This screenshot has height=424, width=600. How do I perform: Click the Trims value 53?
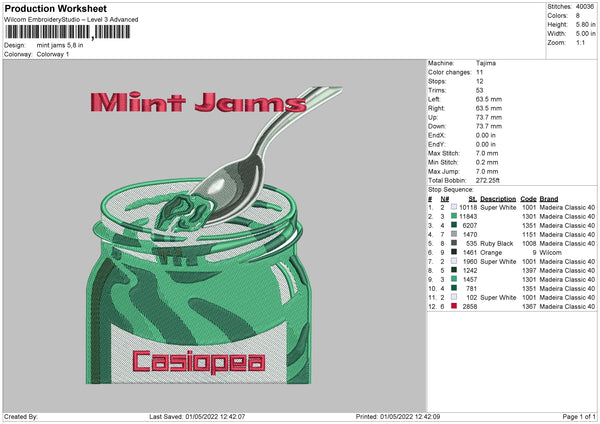(x=480, y=90)
